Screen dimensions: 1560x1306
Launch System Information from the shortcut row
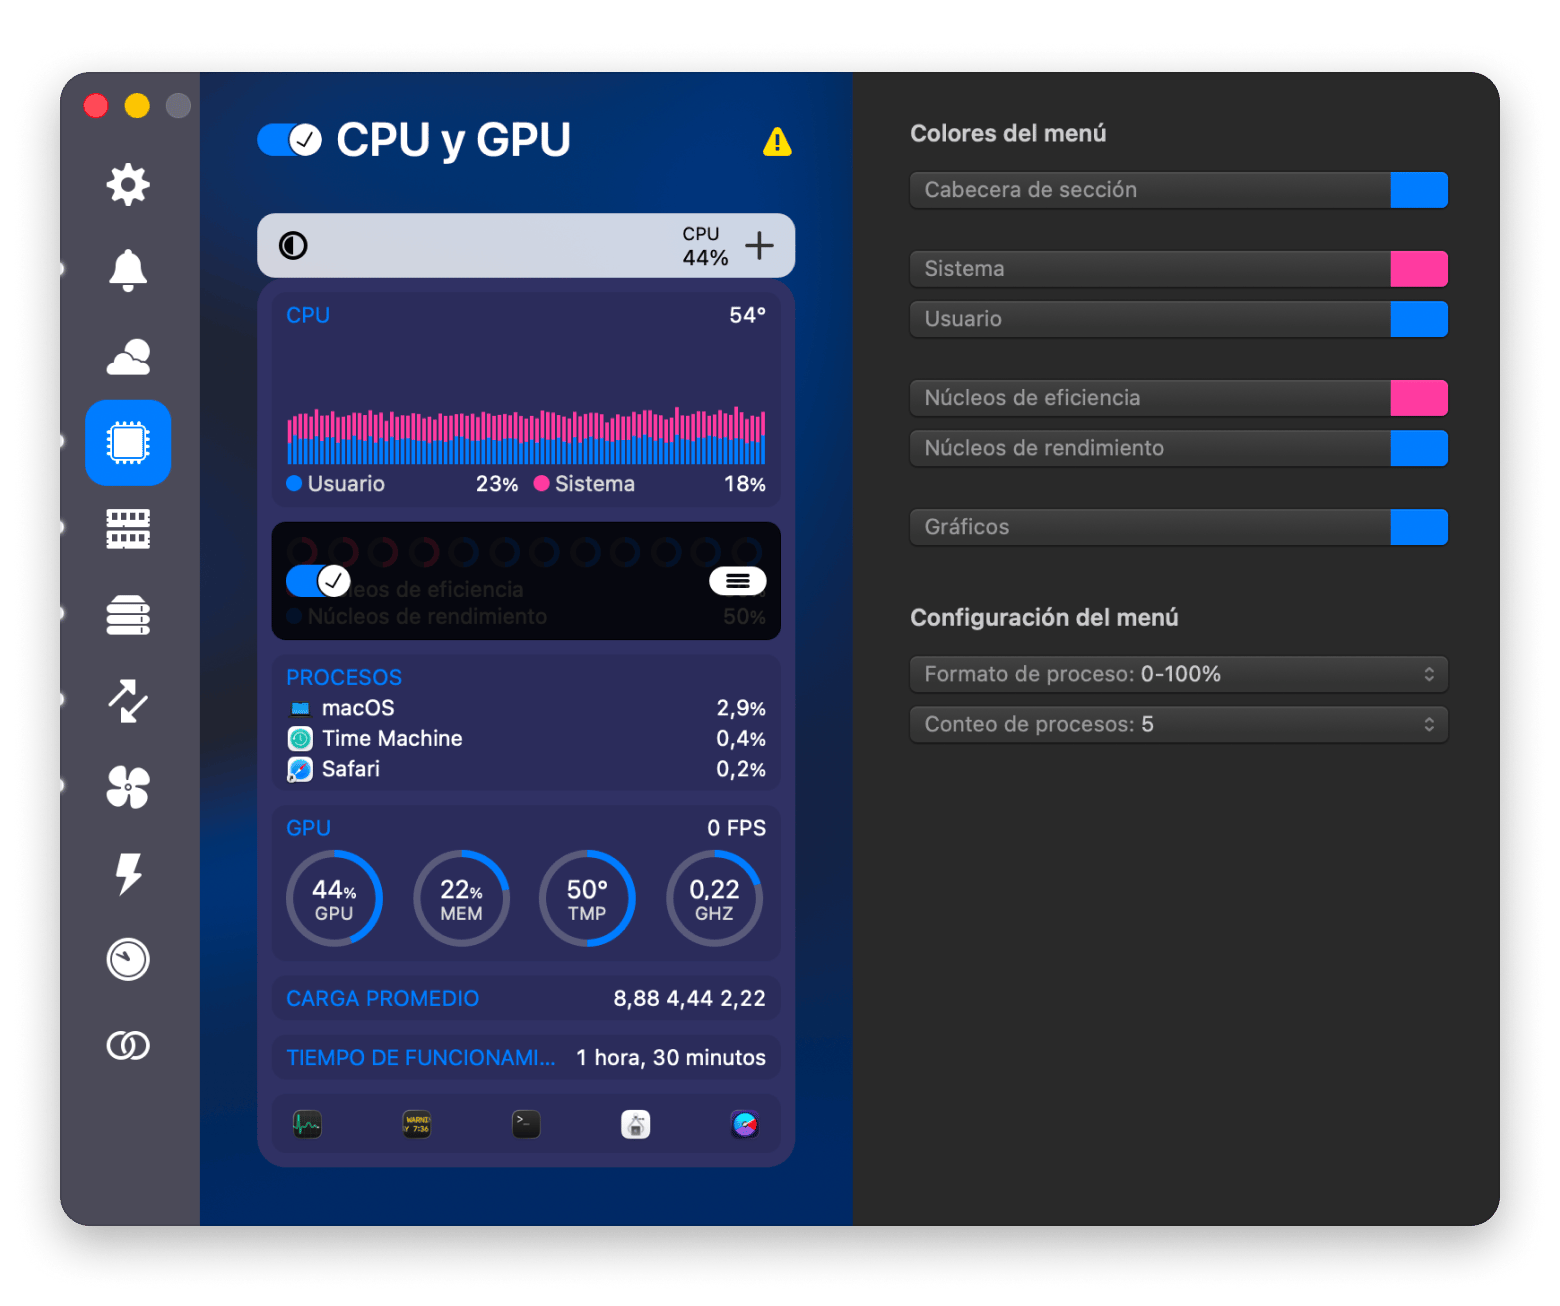click(x=636, y=1125)
